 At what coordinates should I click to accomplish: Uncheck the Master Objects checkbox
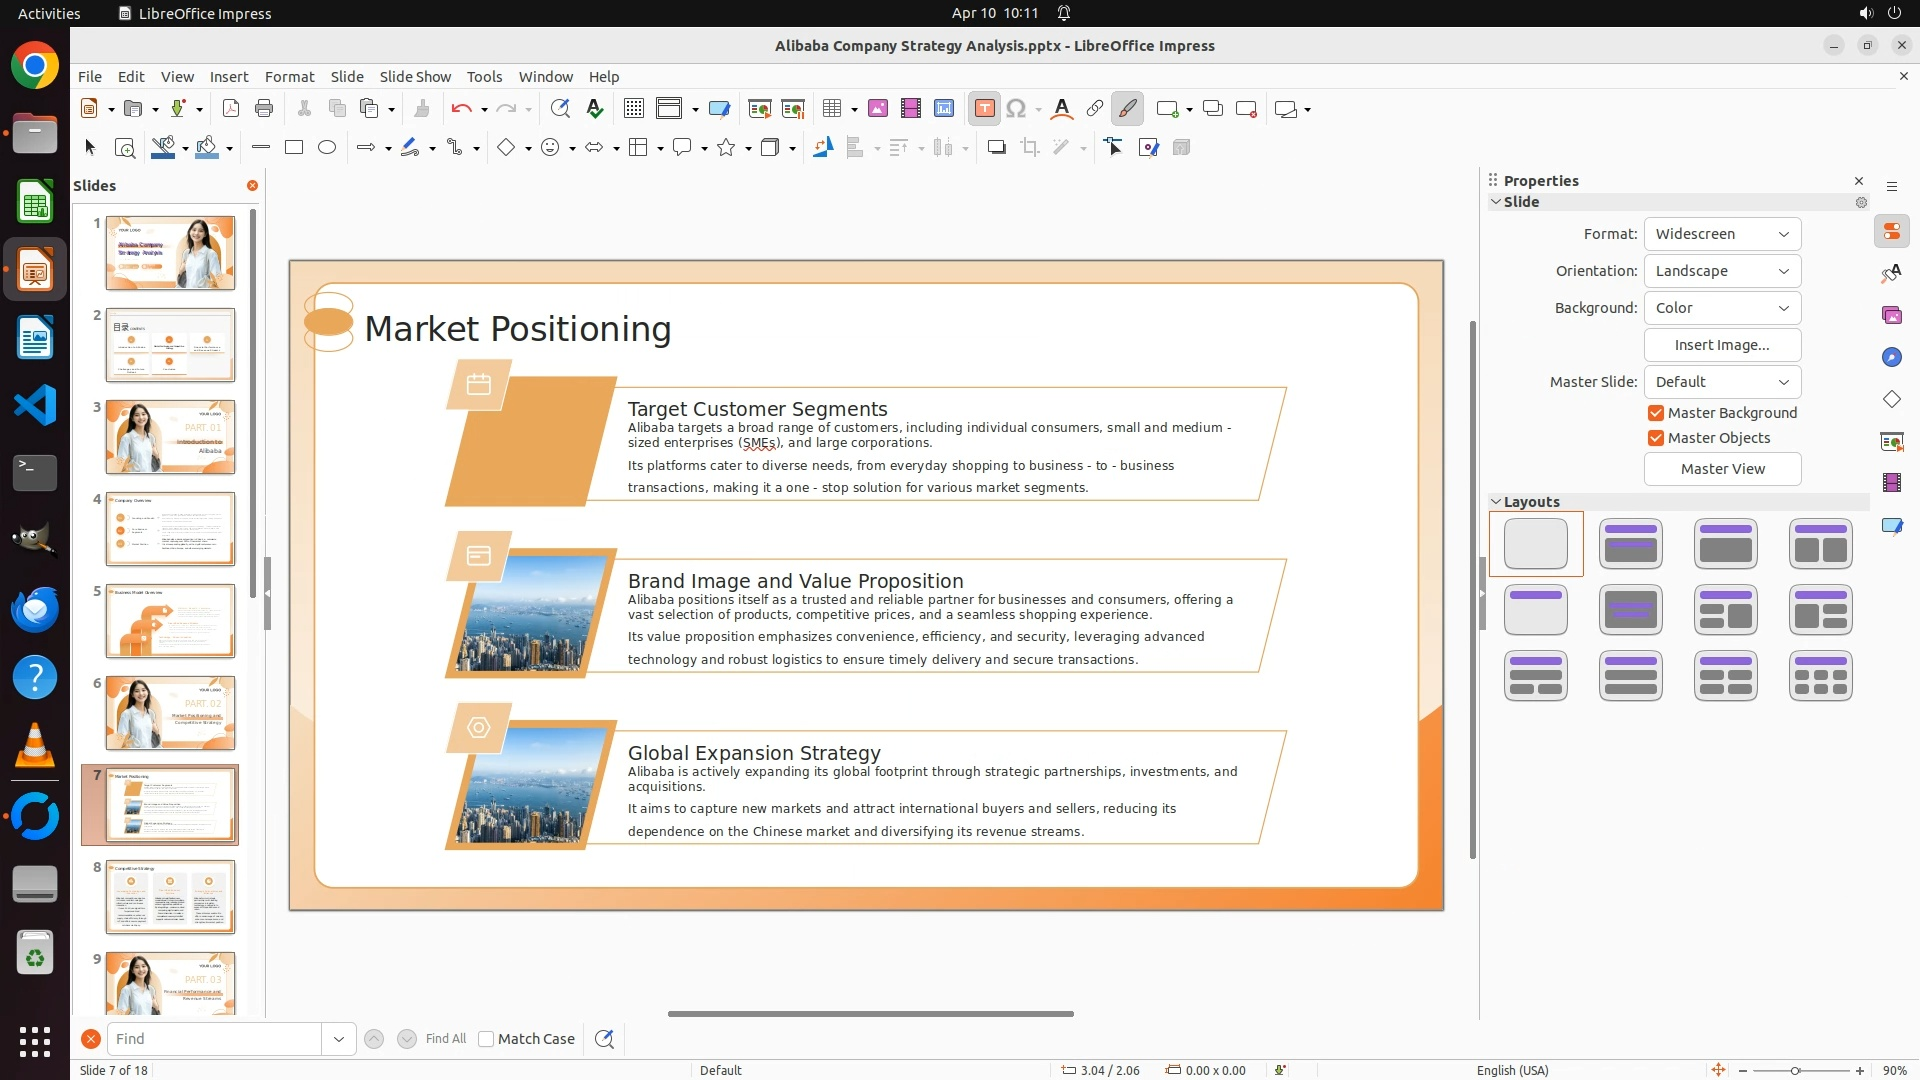1656,438
